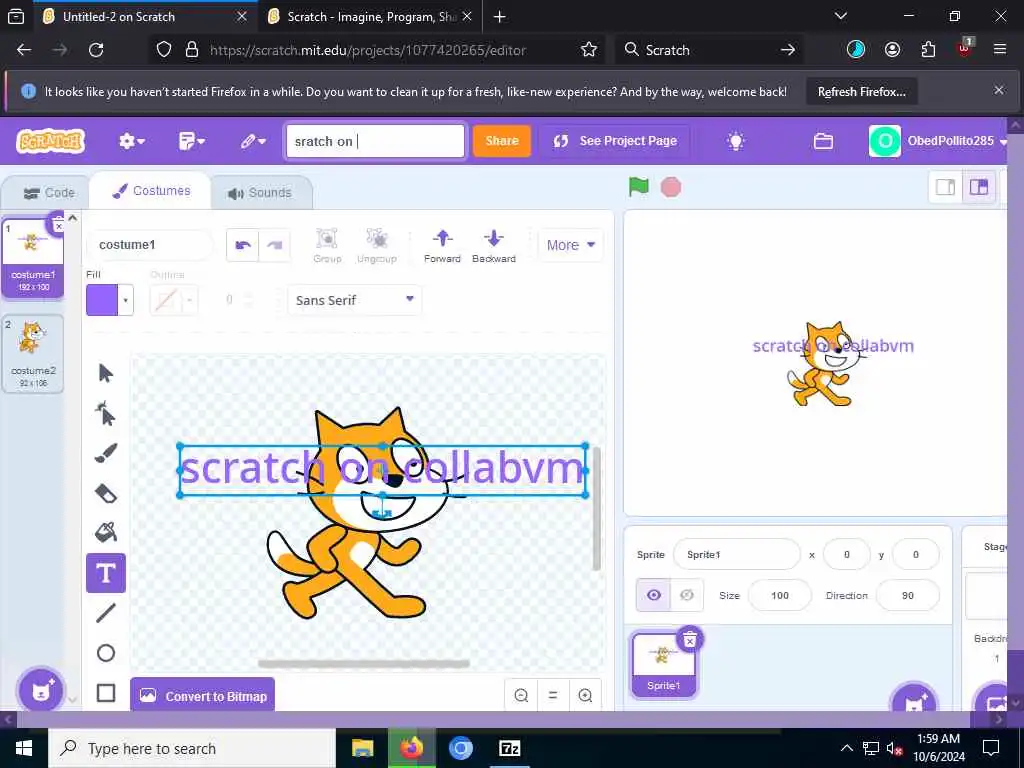Open a new Firefox tab
Viewport: 1024px width, 768px height.
click(x=500, y=17)
